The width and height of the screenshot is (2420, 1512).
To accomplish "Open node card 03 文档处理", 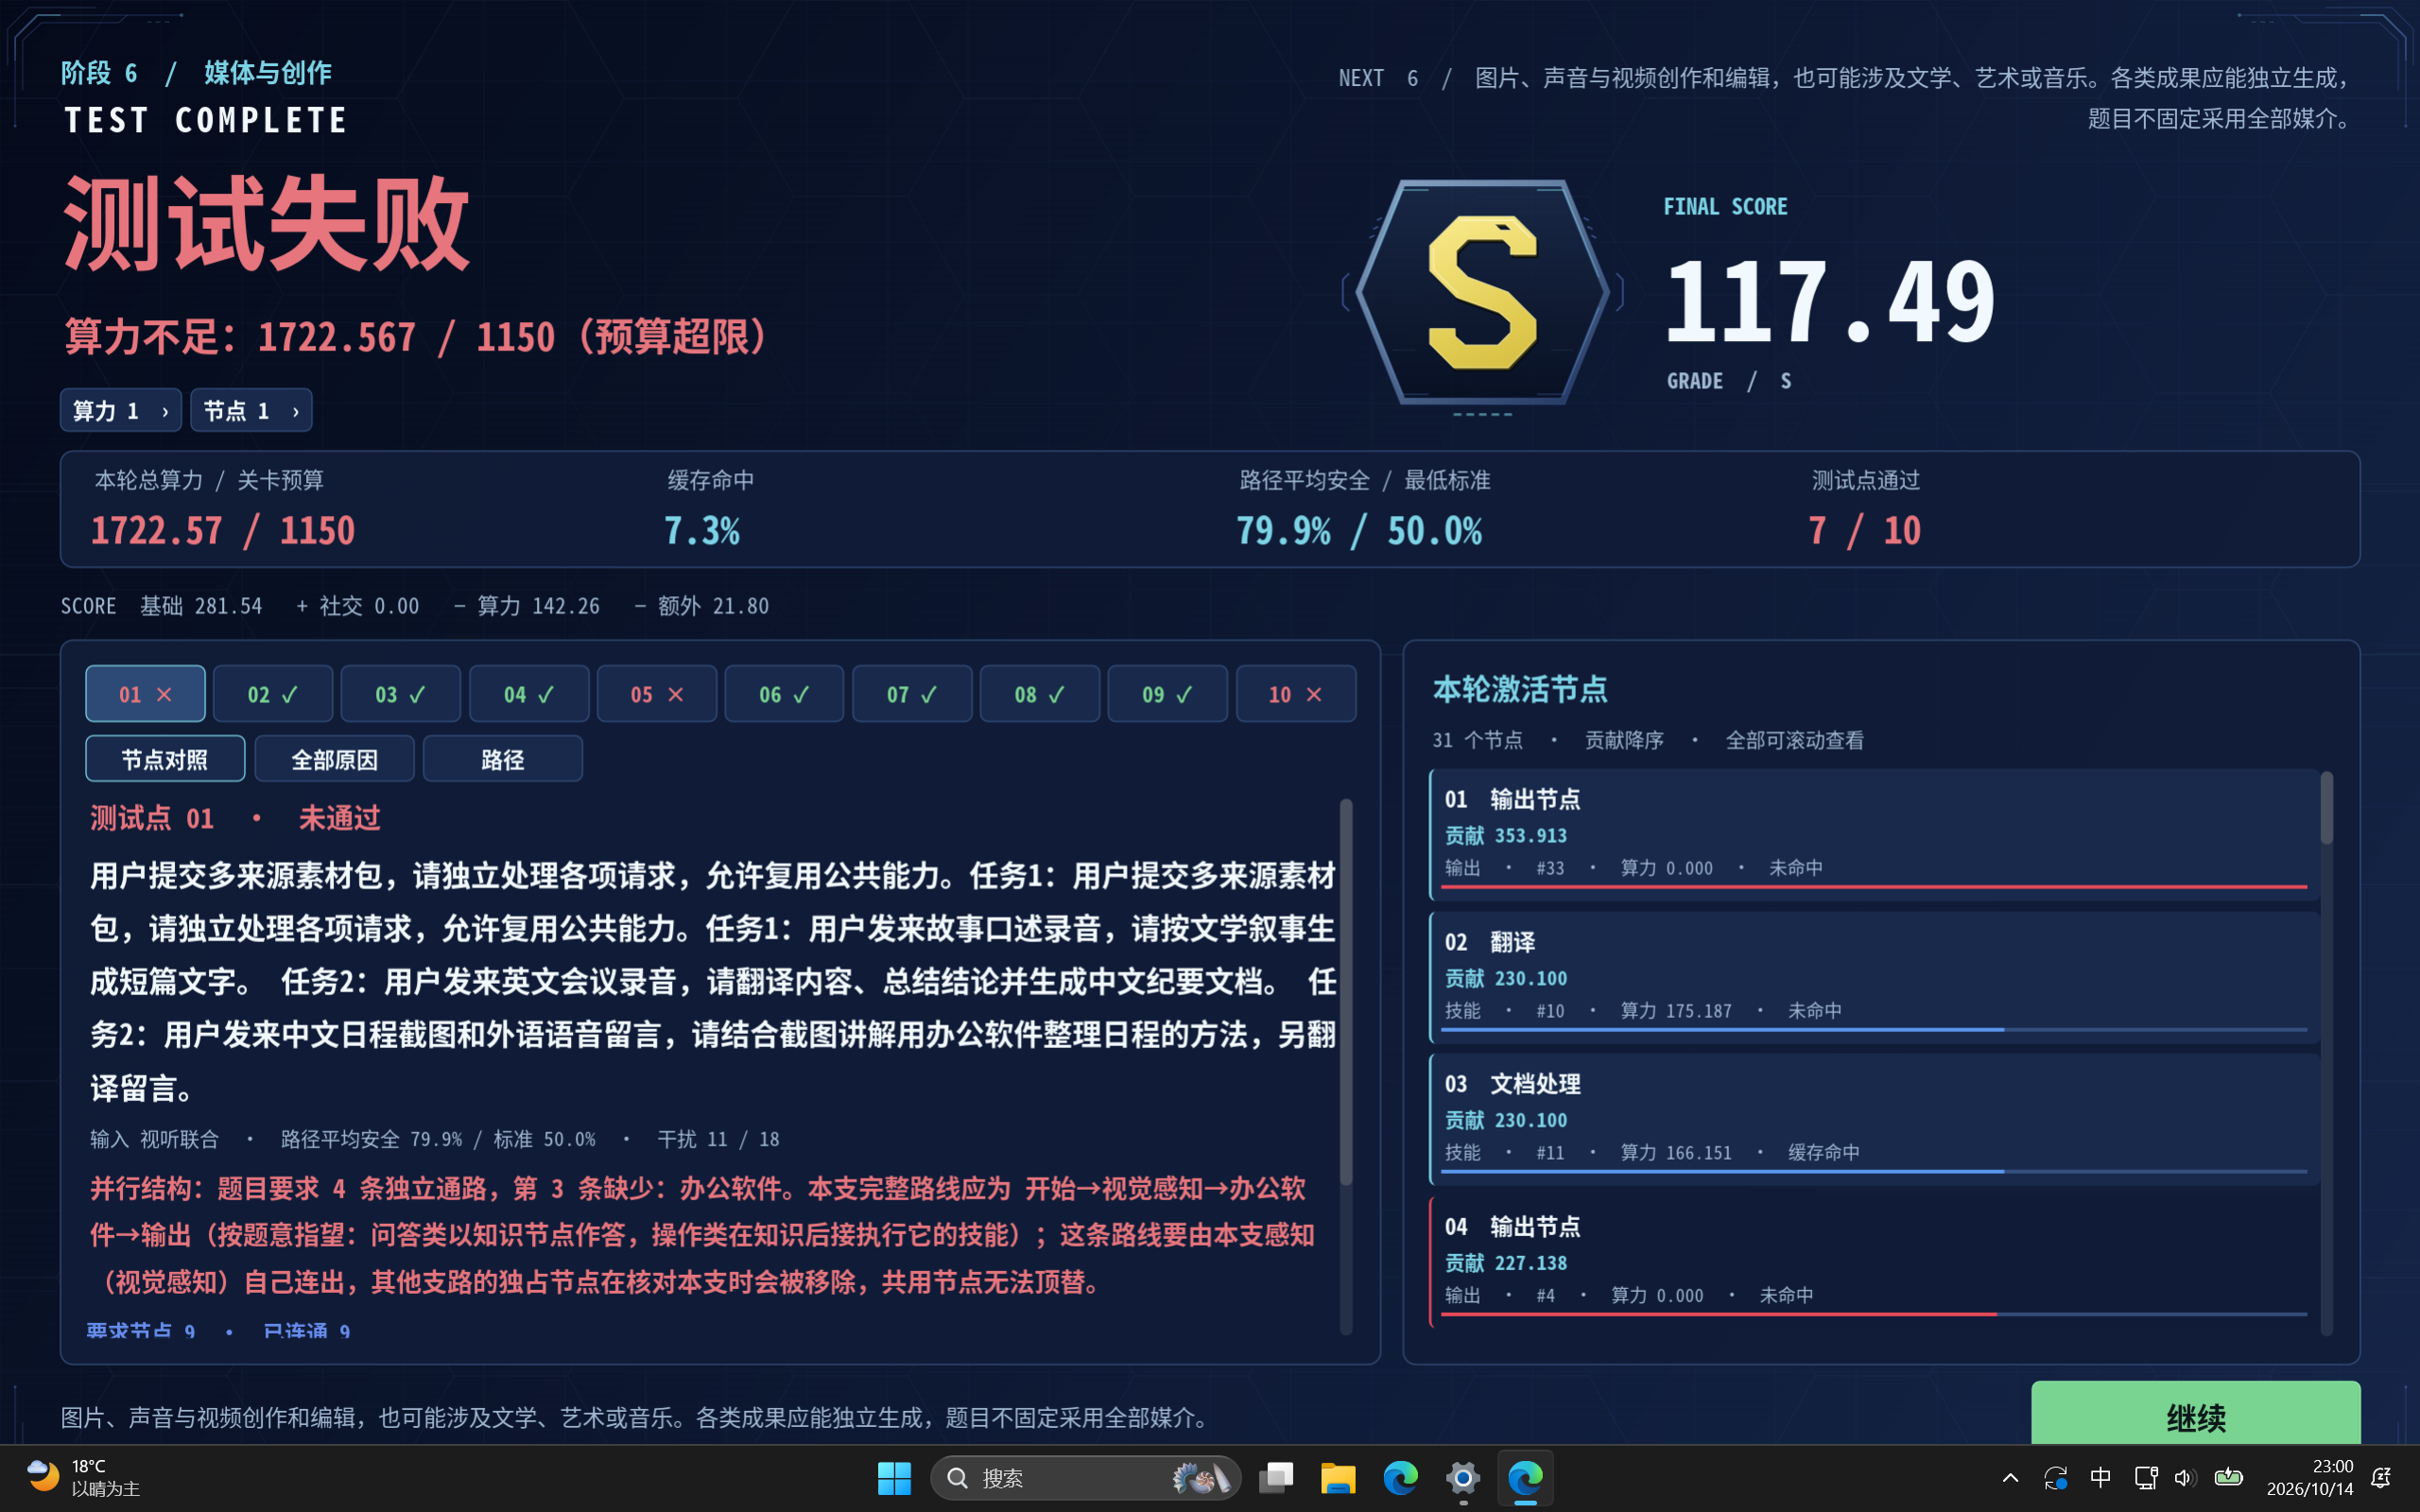I will coord(1874,1119).
